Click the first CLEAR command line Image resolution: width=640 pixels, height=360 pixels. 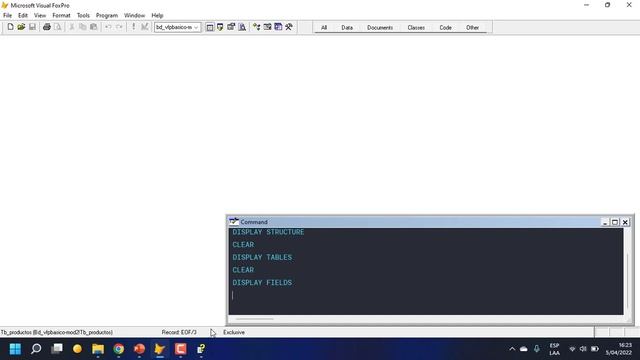[x=243, y=244]
